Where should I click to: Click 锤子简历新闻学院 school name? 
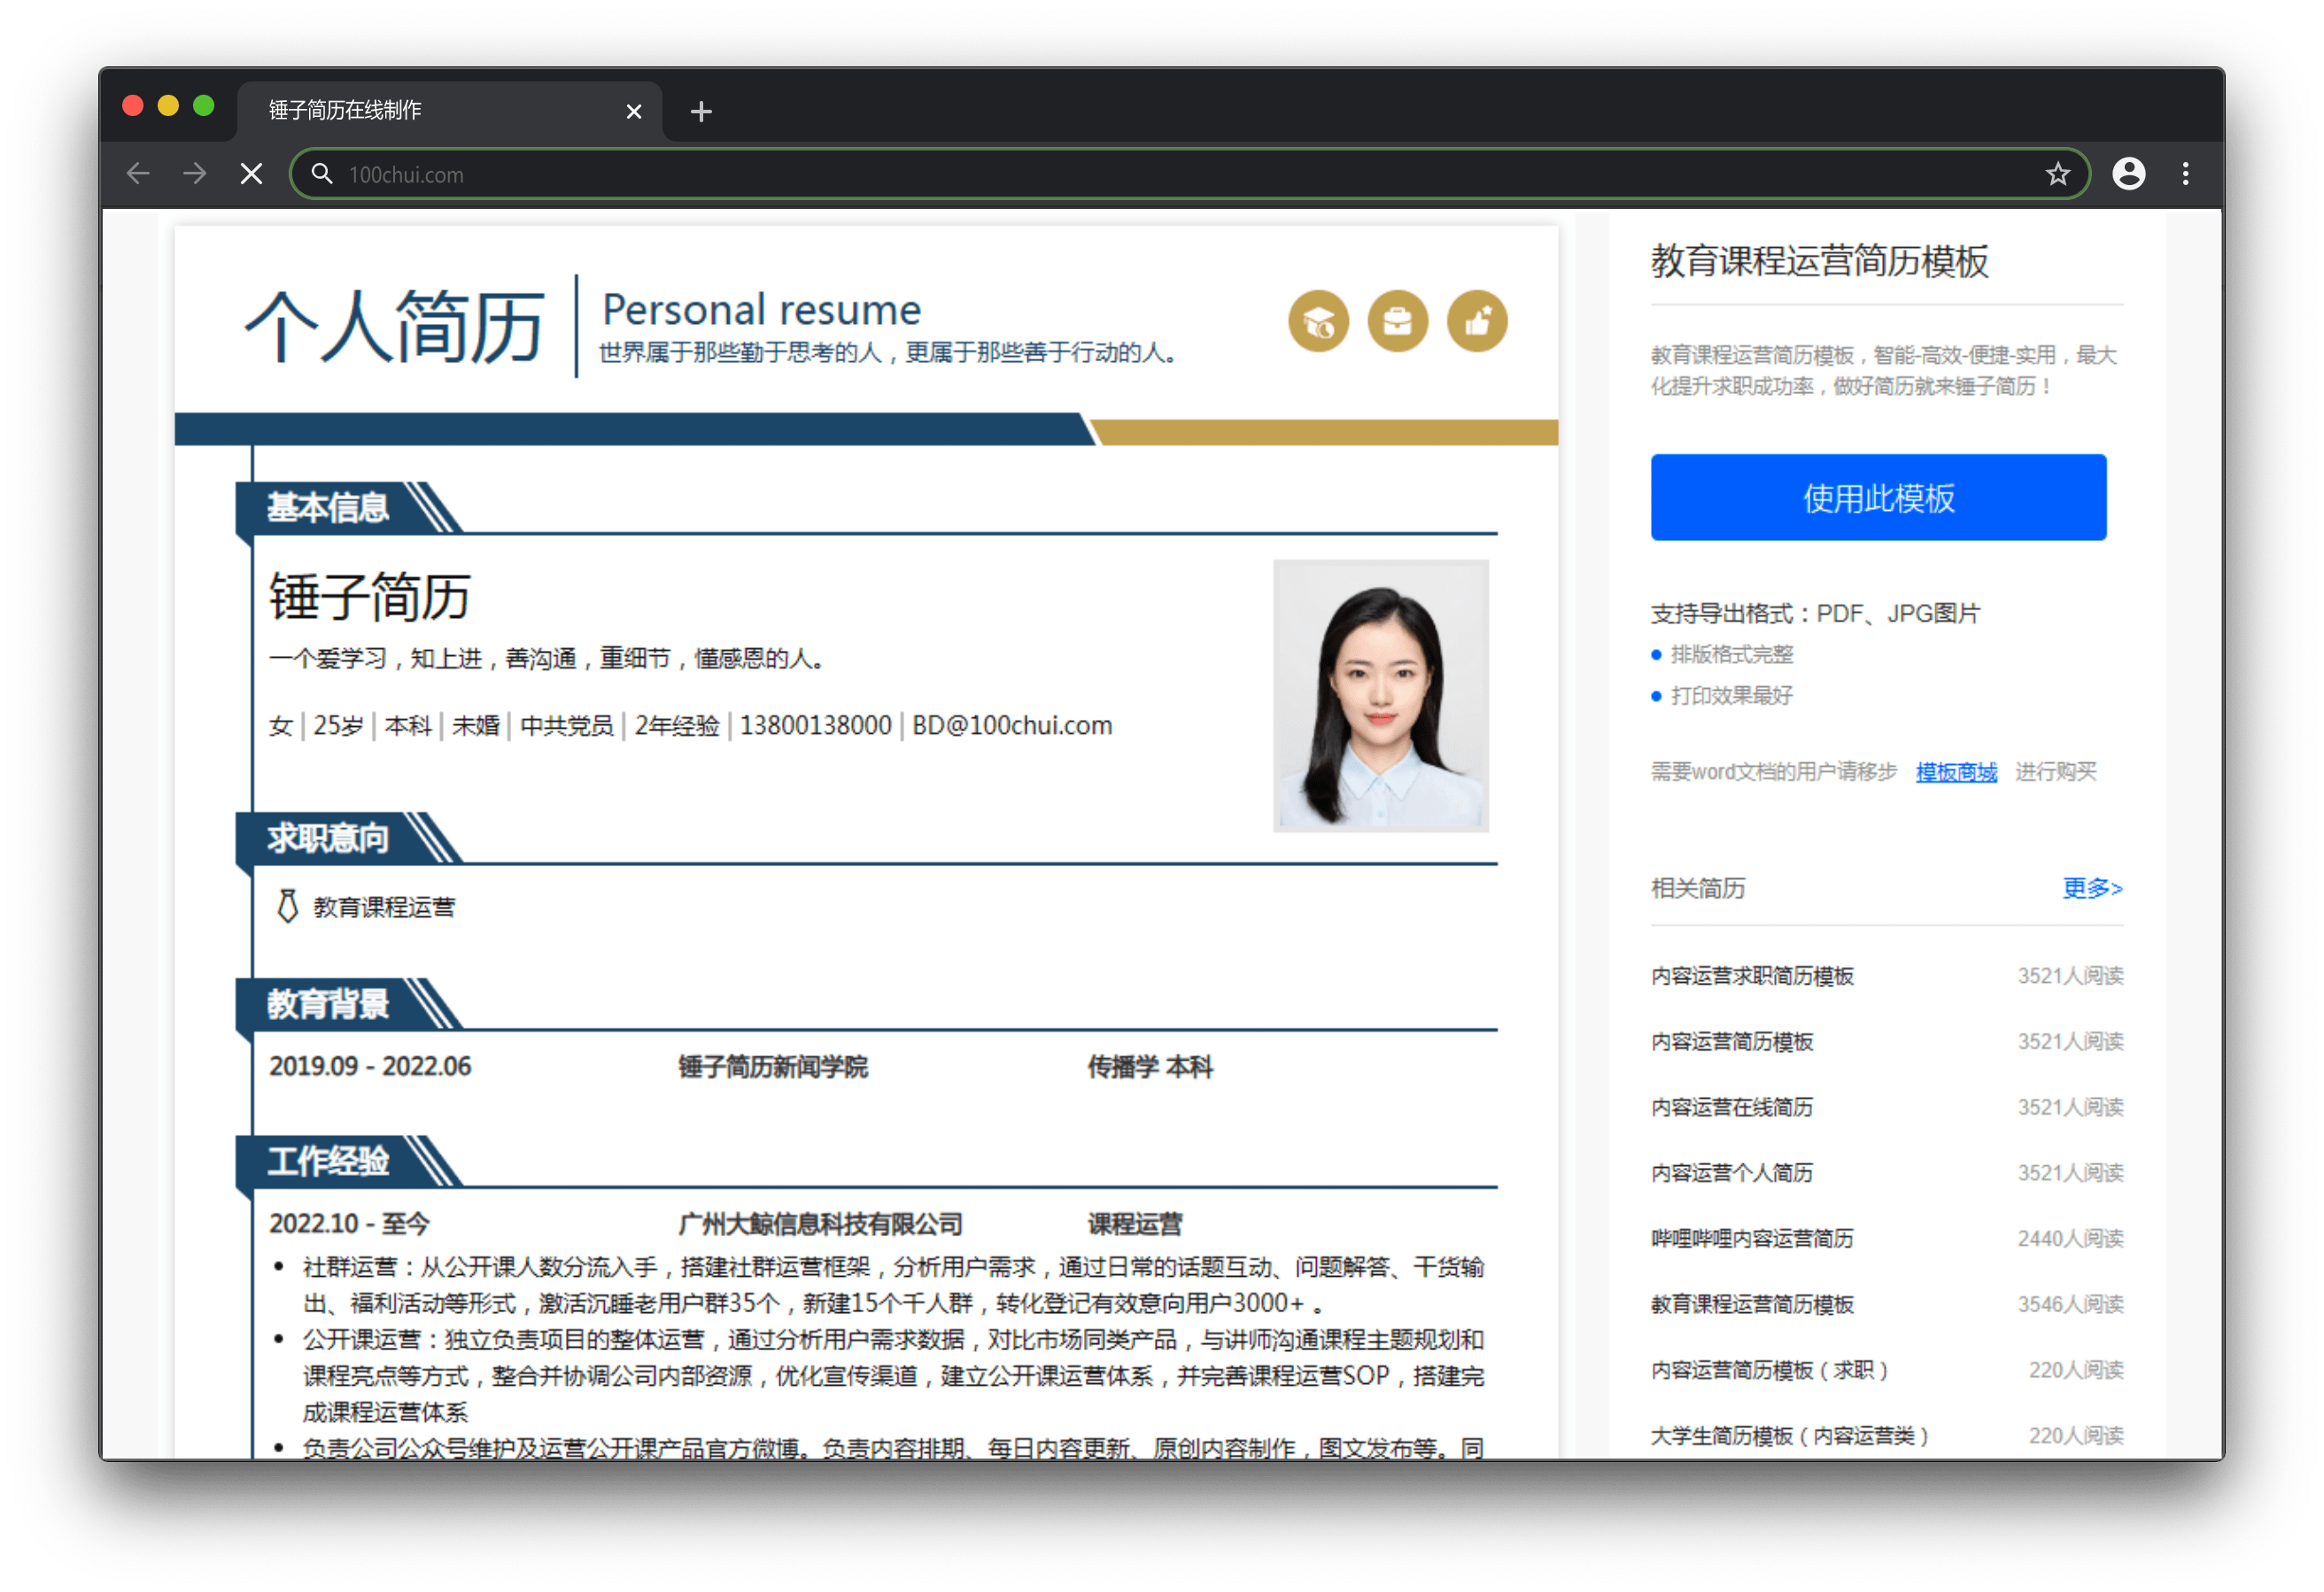pyautogui.click(x=773, y=1066)
